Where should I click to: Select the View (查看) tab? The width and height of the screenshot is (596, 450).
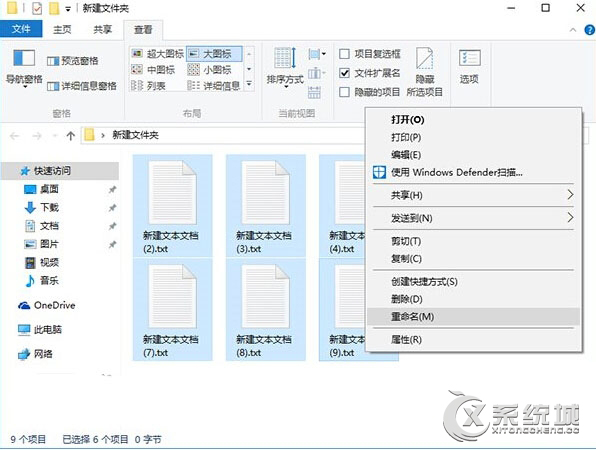143,30
